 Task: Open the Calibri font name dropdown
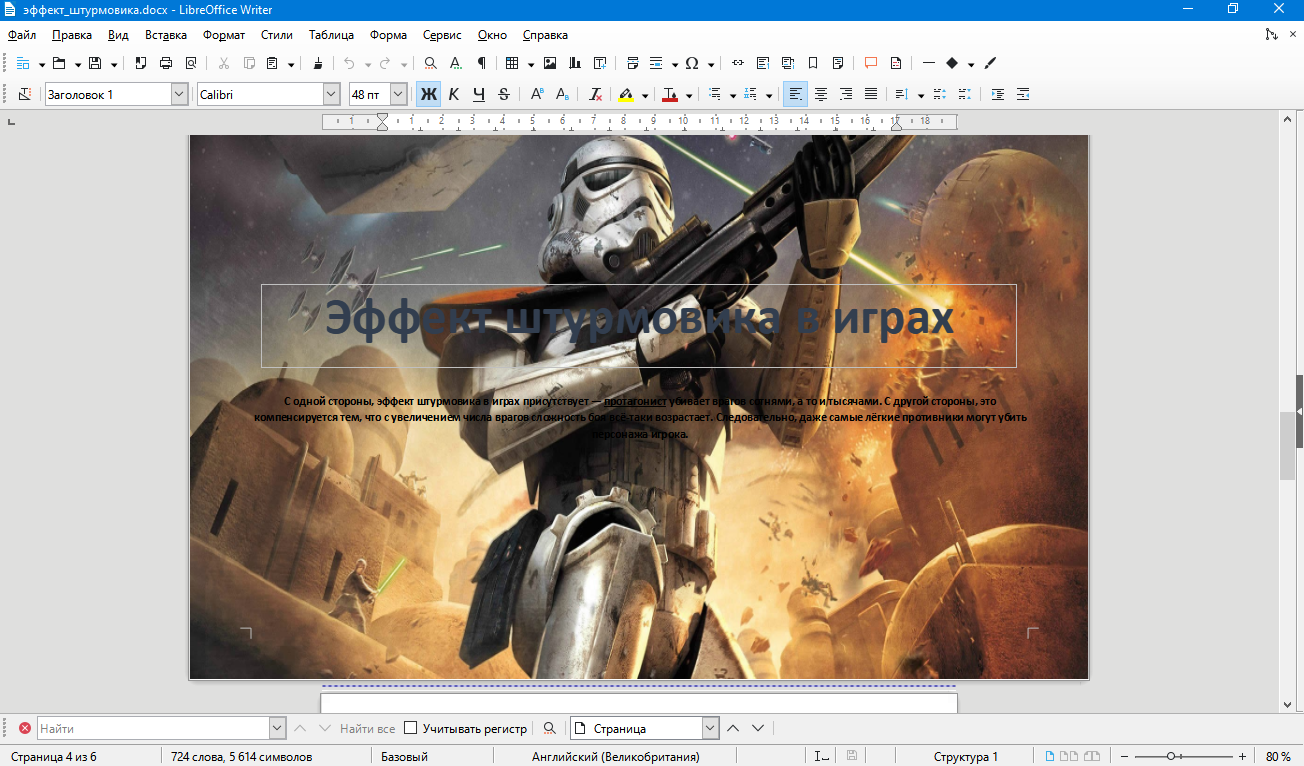point(331,94)
